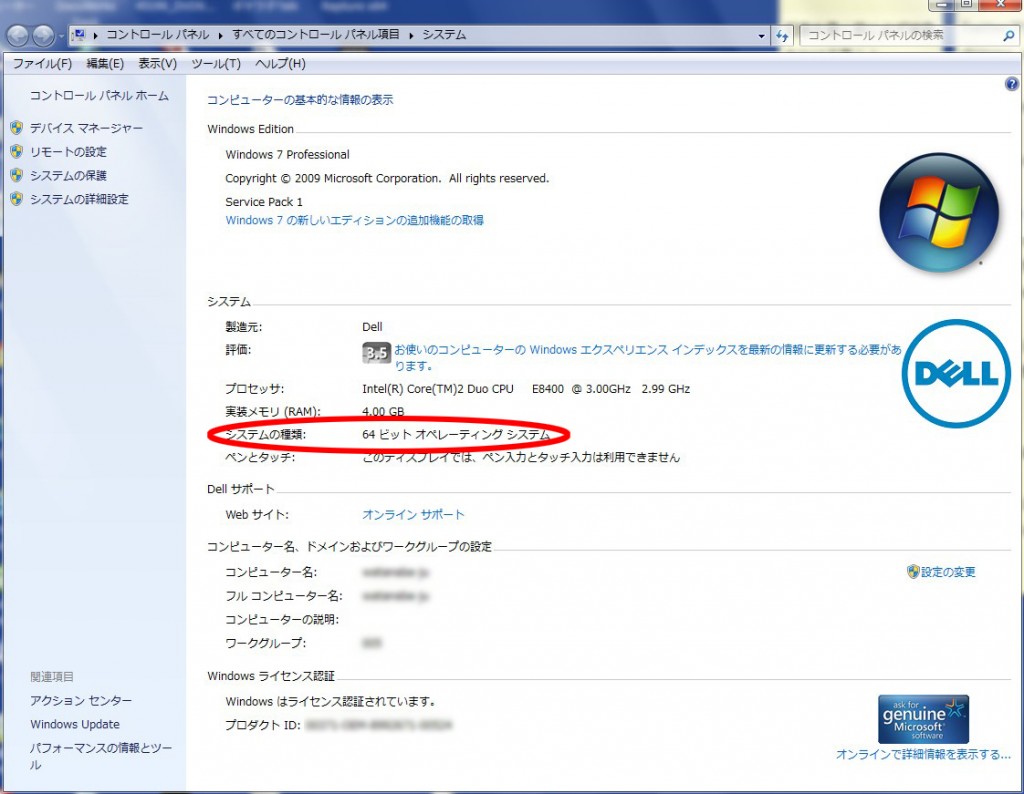Open the address bar history dropdown arrow

(761, 36)
